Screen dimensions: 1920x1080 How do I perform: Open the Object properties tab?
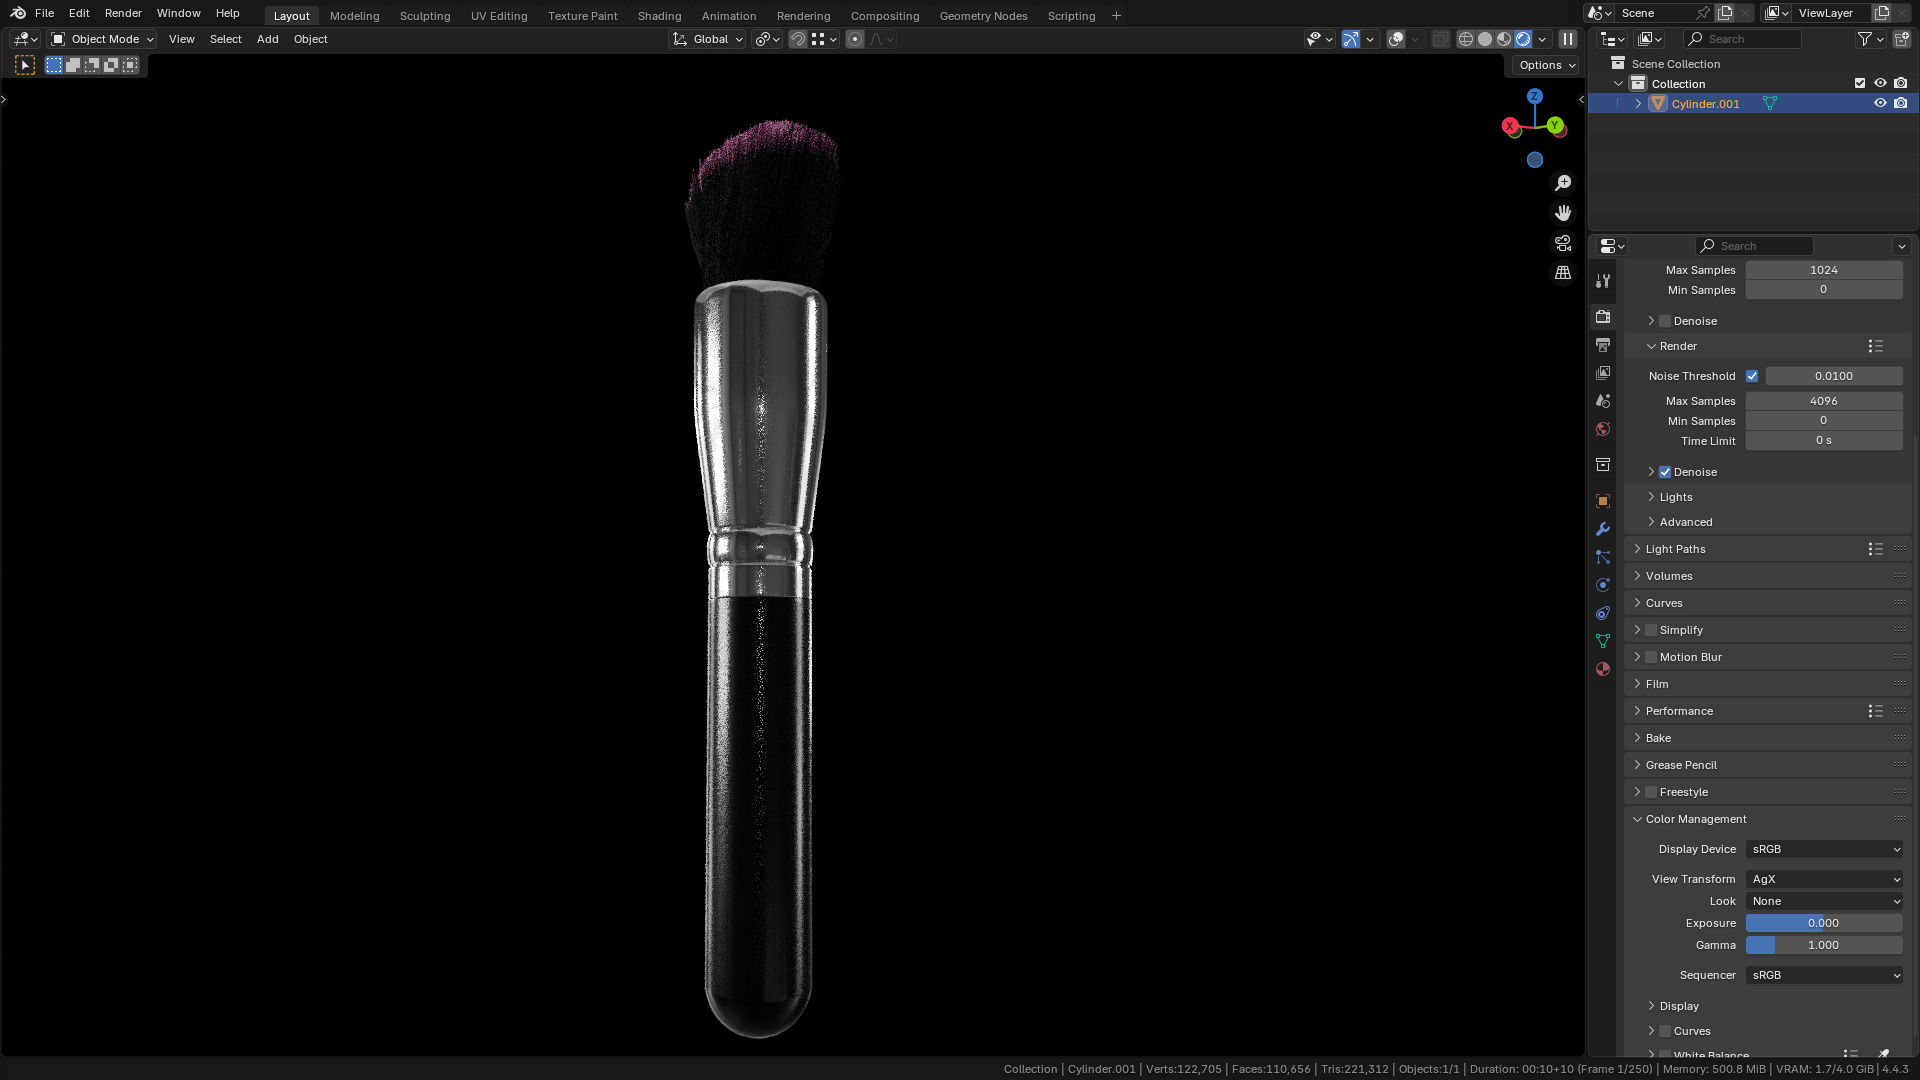[x=1603, y=500]
